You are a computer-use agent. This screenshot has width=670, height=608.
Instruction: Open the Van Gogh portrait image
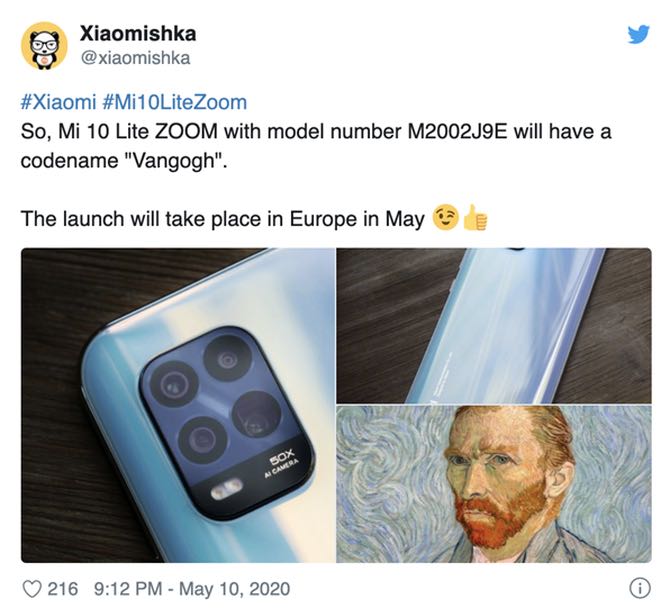click(x=494, y=484)
